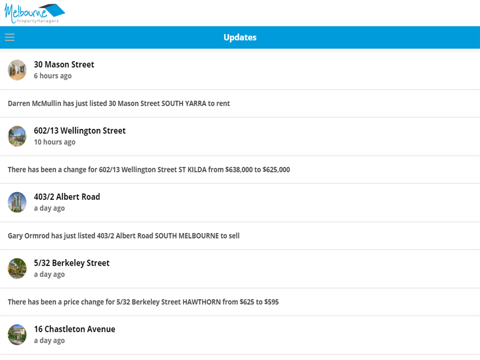Click 'a day ago' under Albert Road
Image resolution: width=480 pixels, height=360 pixels.
[x=49, y=208]
